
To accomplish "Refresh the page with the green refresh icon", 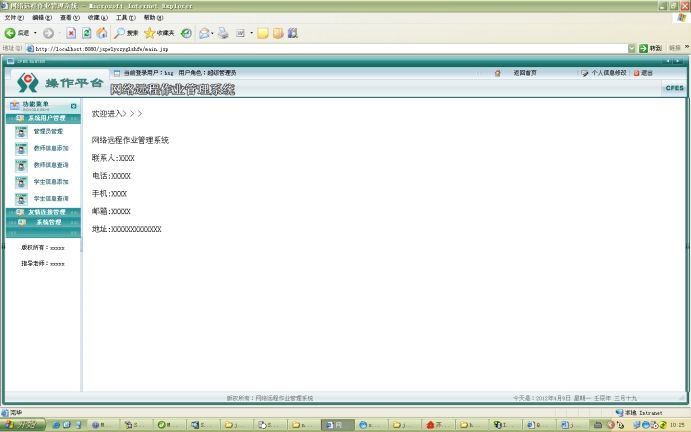I will tap(86, 33).
